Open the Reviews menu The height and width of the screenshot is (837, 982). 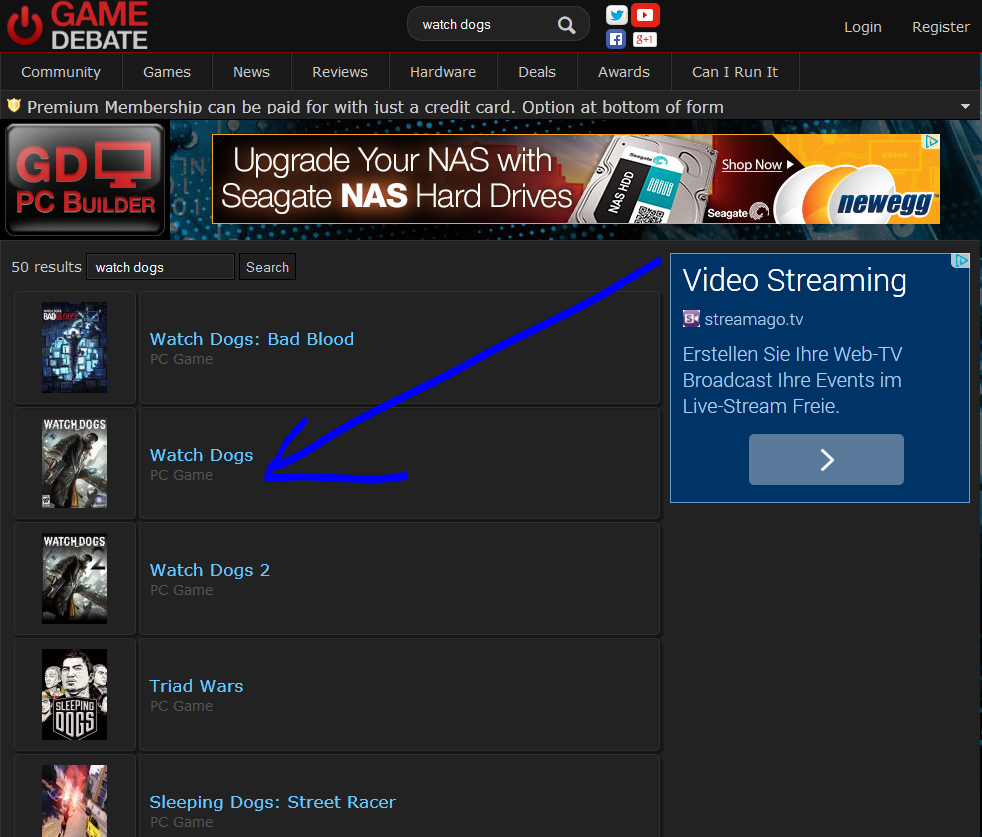pyautogui.click(x=339, y=72)
